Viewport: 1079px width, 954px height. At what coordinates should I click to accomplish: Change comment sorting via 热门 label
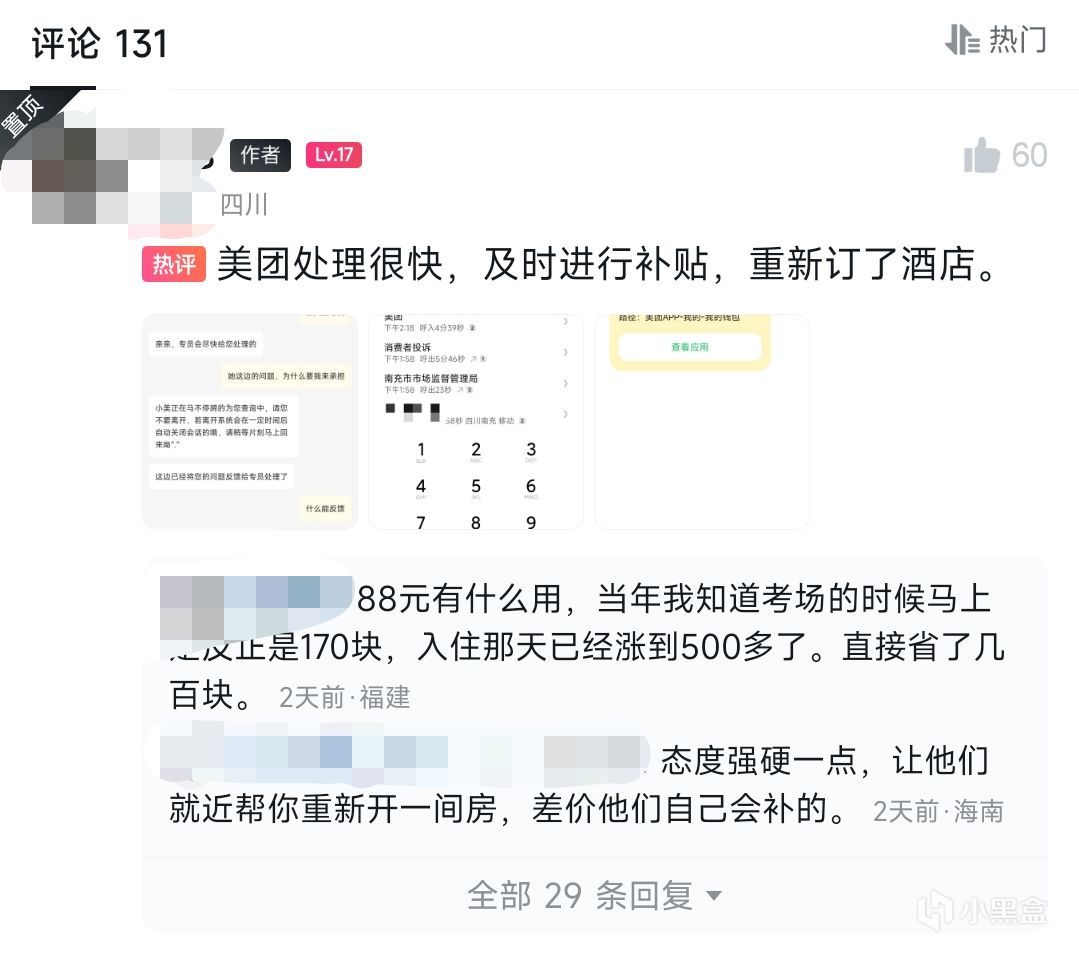(1018, 39)
